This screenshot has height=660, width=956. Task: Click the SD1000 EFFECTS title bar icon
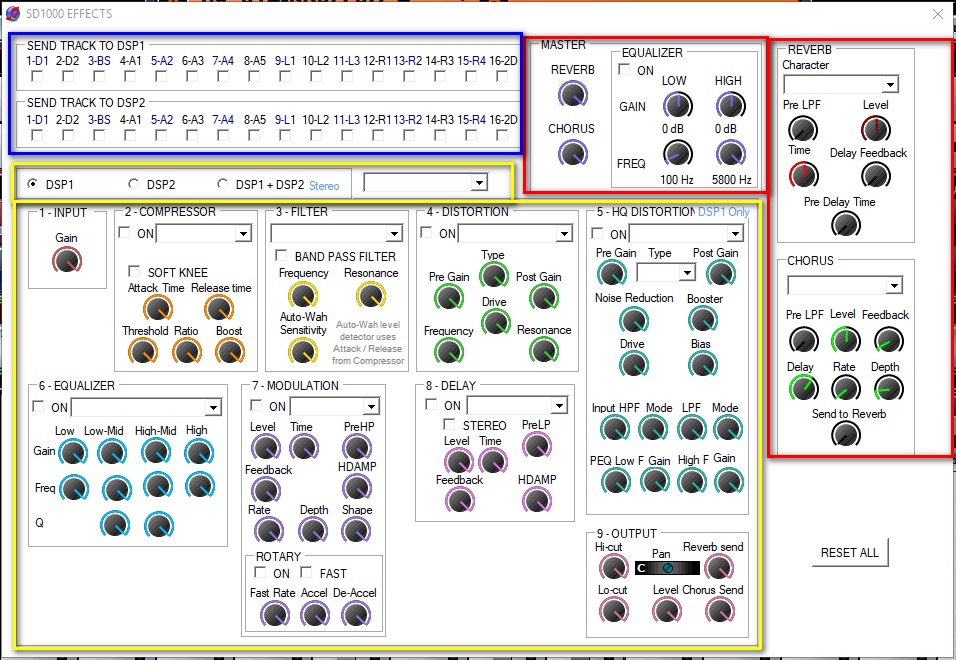[12, 13]
